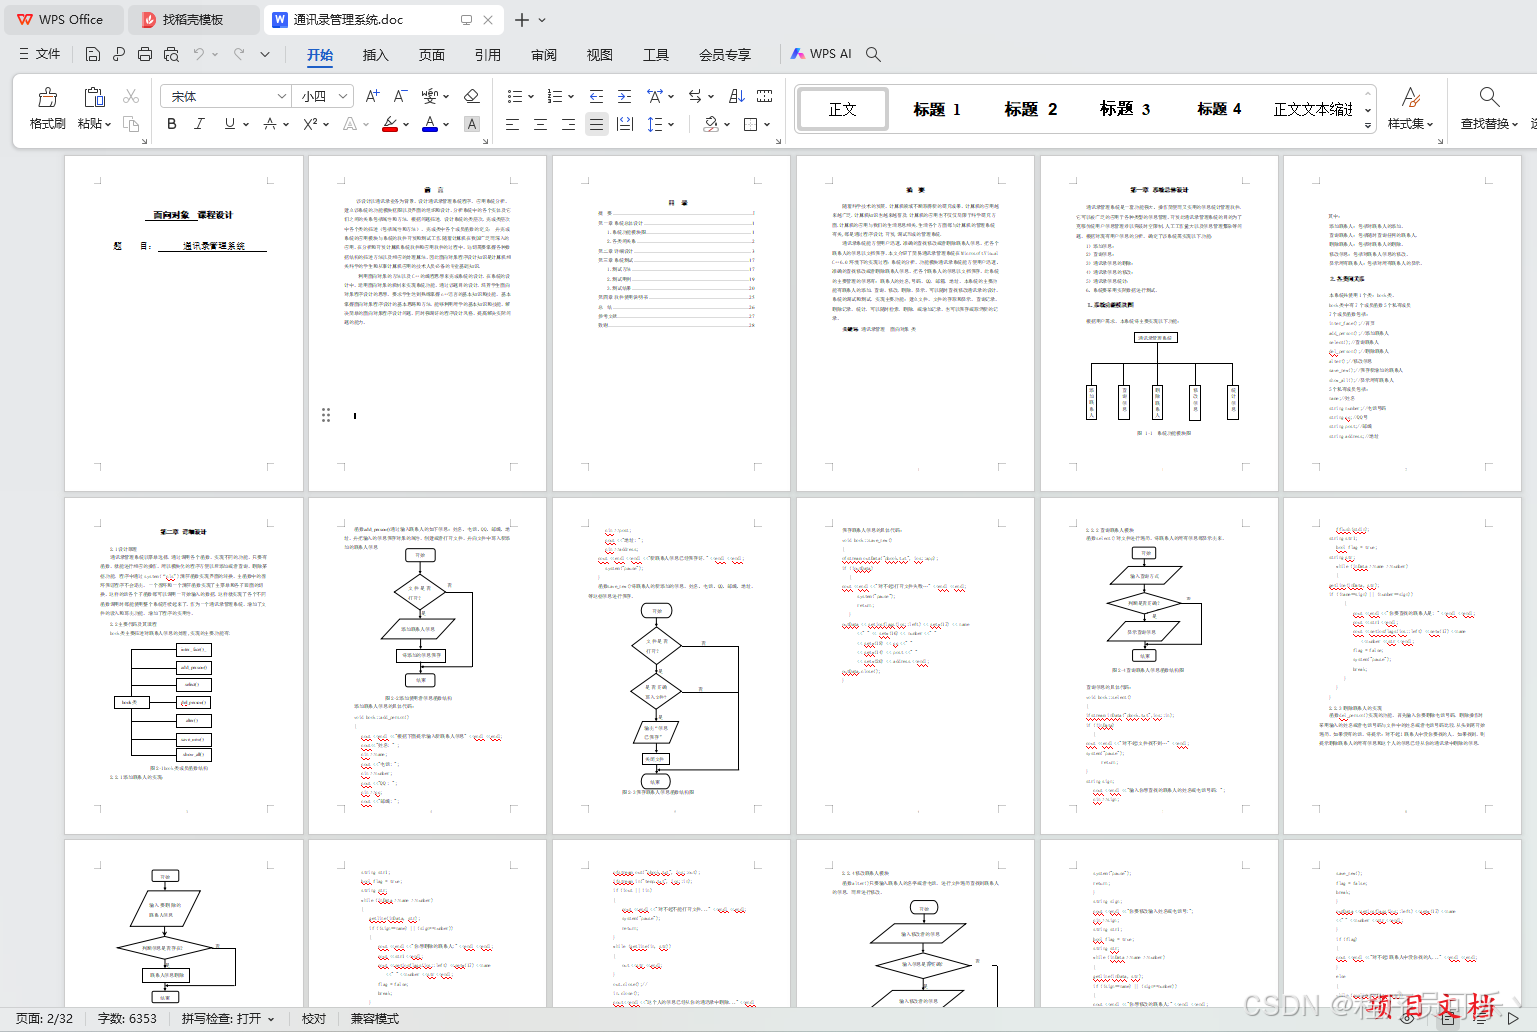The width and height of the screenshot is (1537, 1032).
Task: Apply the 标题 3 style
Action: point(1125,109)
